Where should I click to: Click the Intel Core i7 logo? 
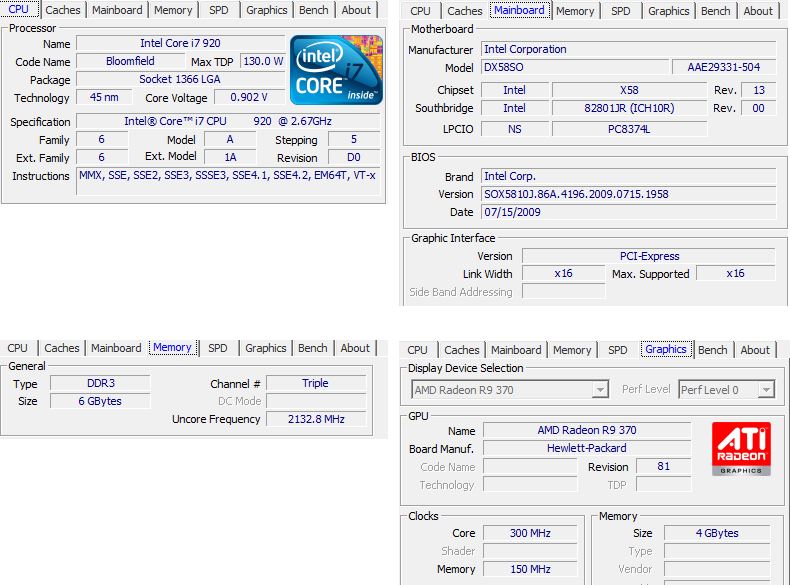coord(337,70)
